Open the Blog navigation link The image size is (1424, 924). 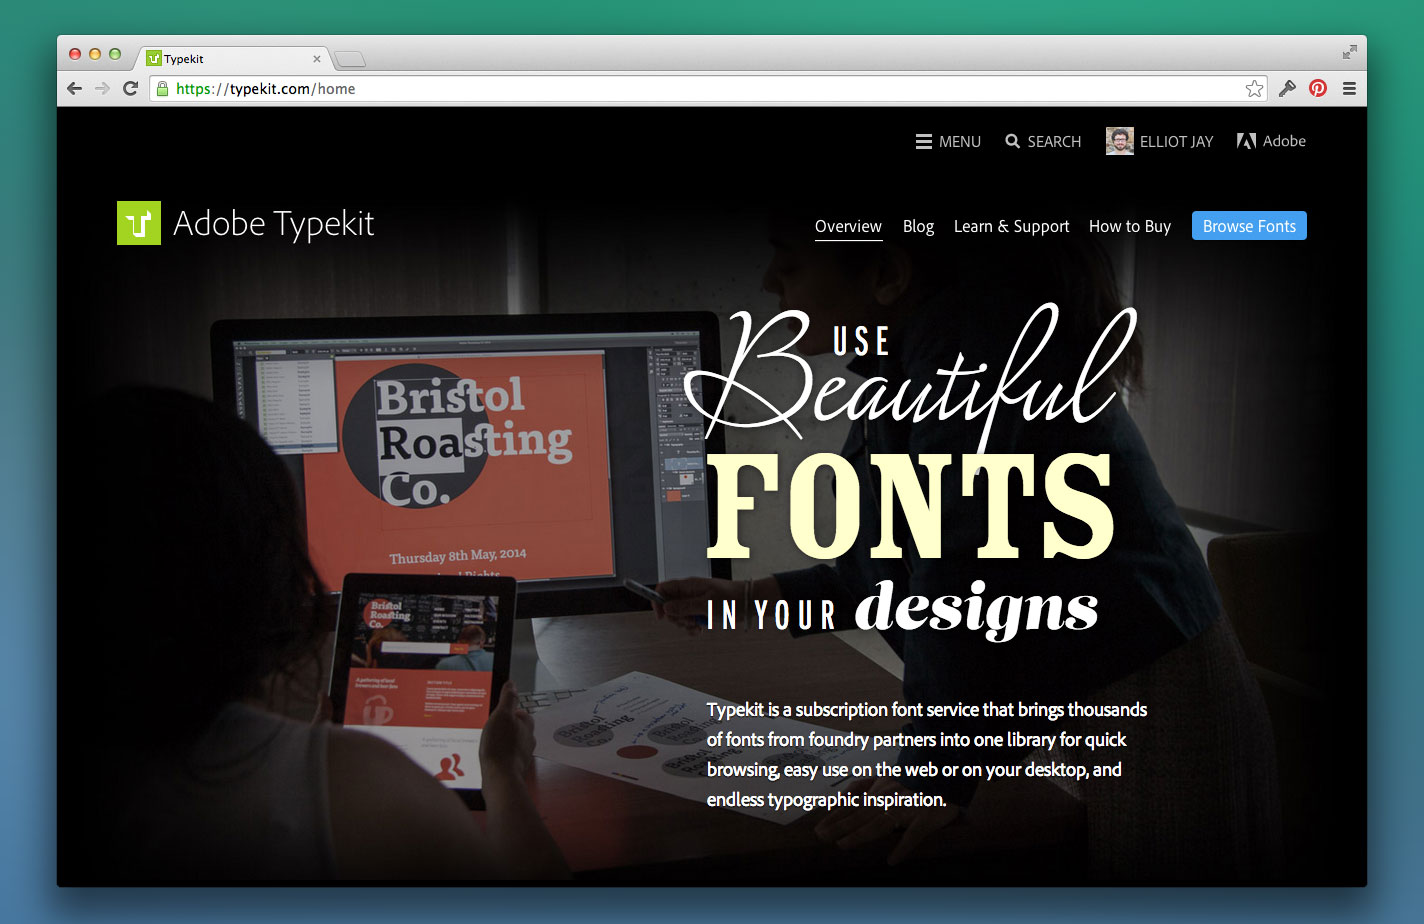[918, 226]
